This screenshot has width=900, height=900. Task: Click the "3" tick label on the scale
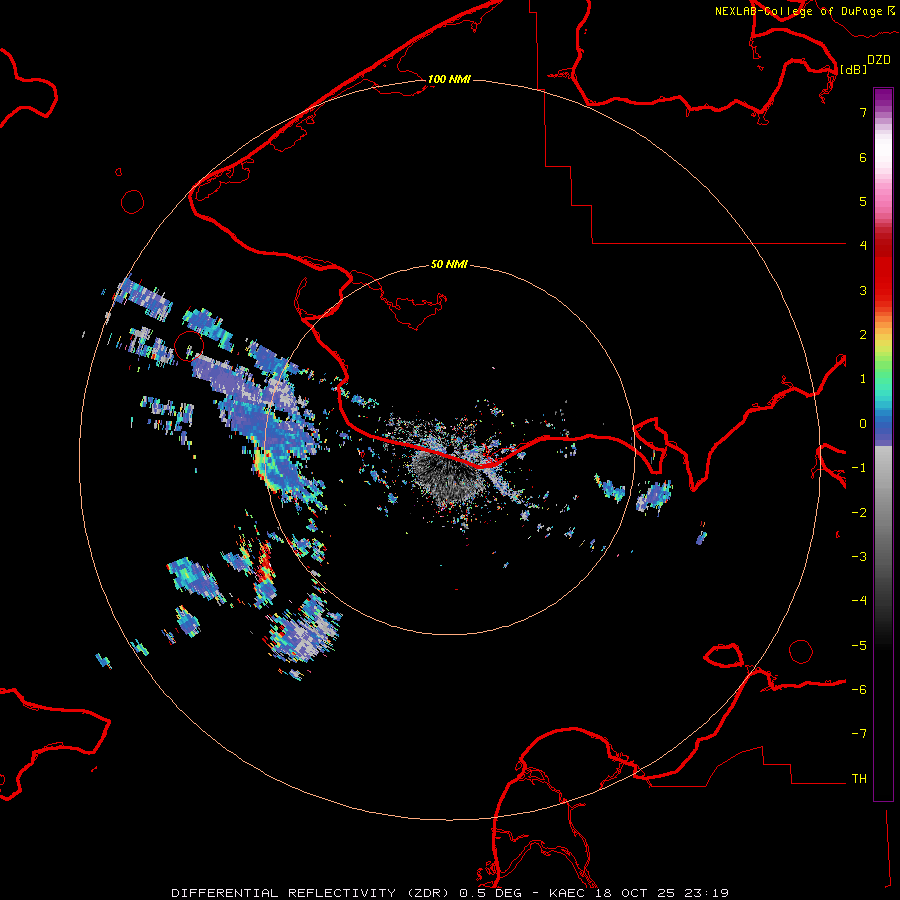point(863,290)
